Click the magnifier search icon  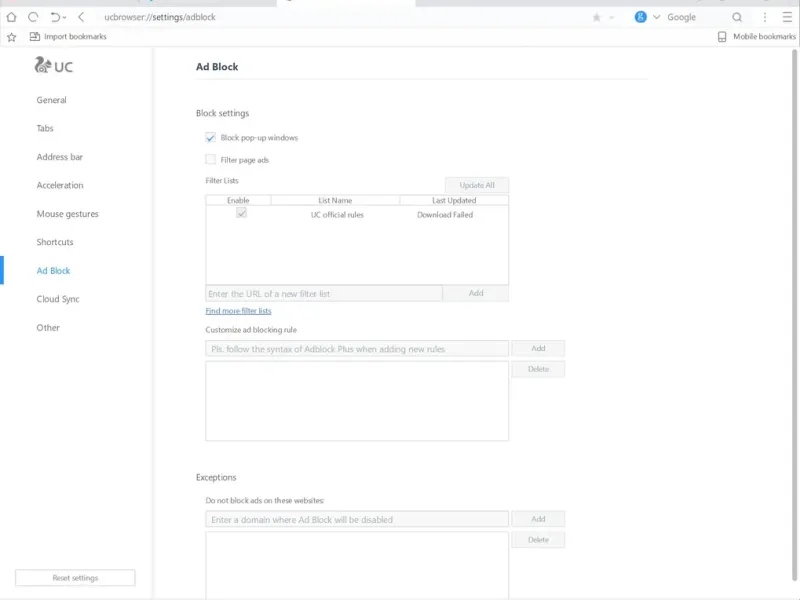737,17
